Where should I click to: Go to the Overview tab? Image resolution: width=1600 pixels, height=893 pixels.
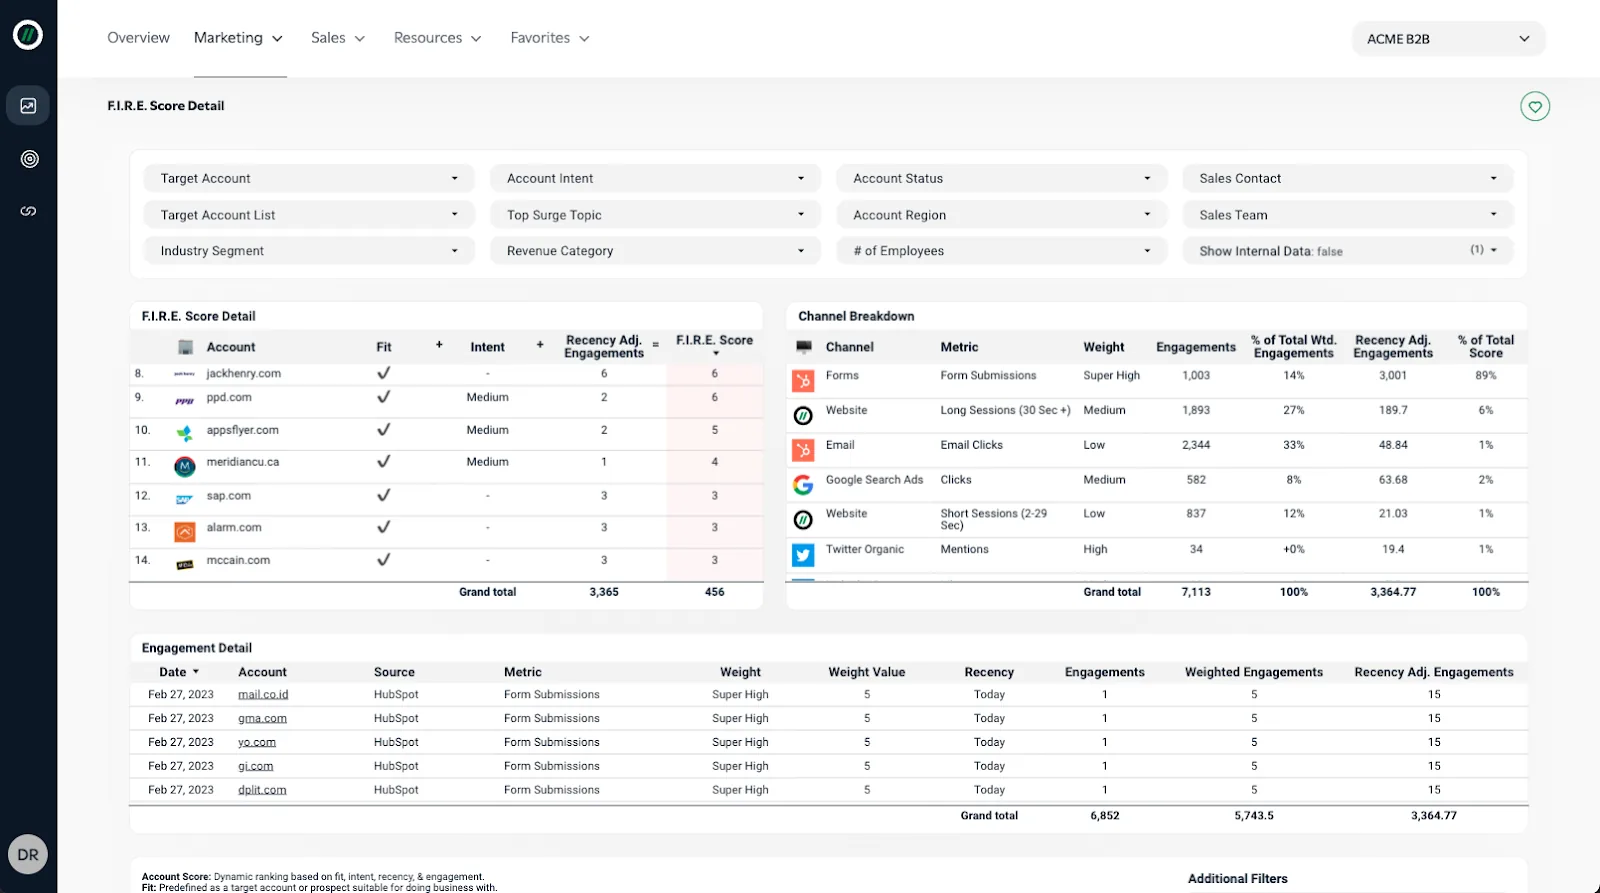(x=138, y=38)
